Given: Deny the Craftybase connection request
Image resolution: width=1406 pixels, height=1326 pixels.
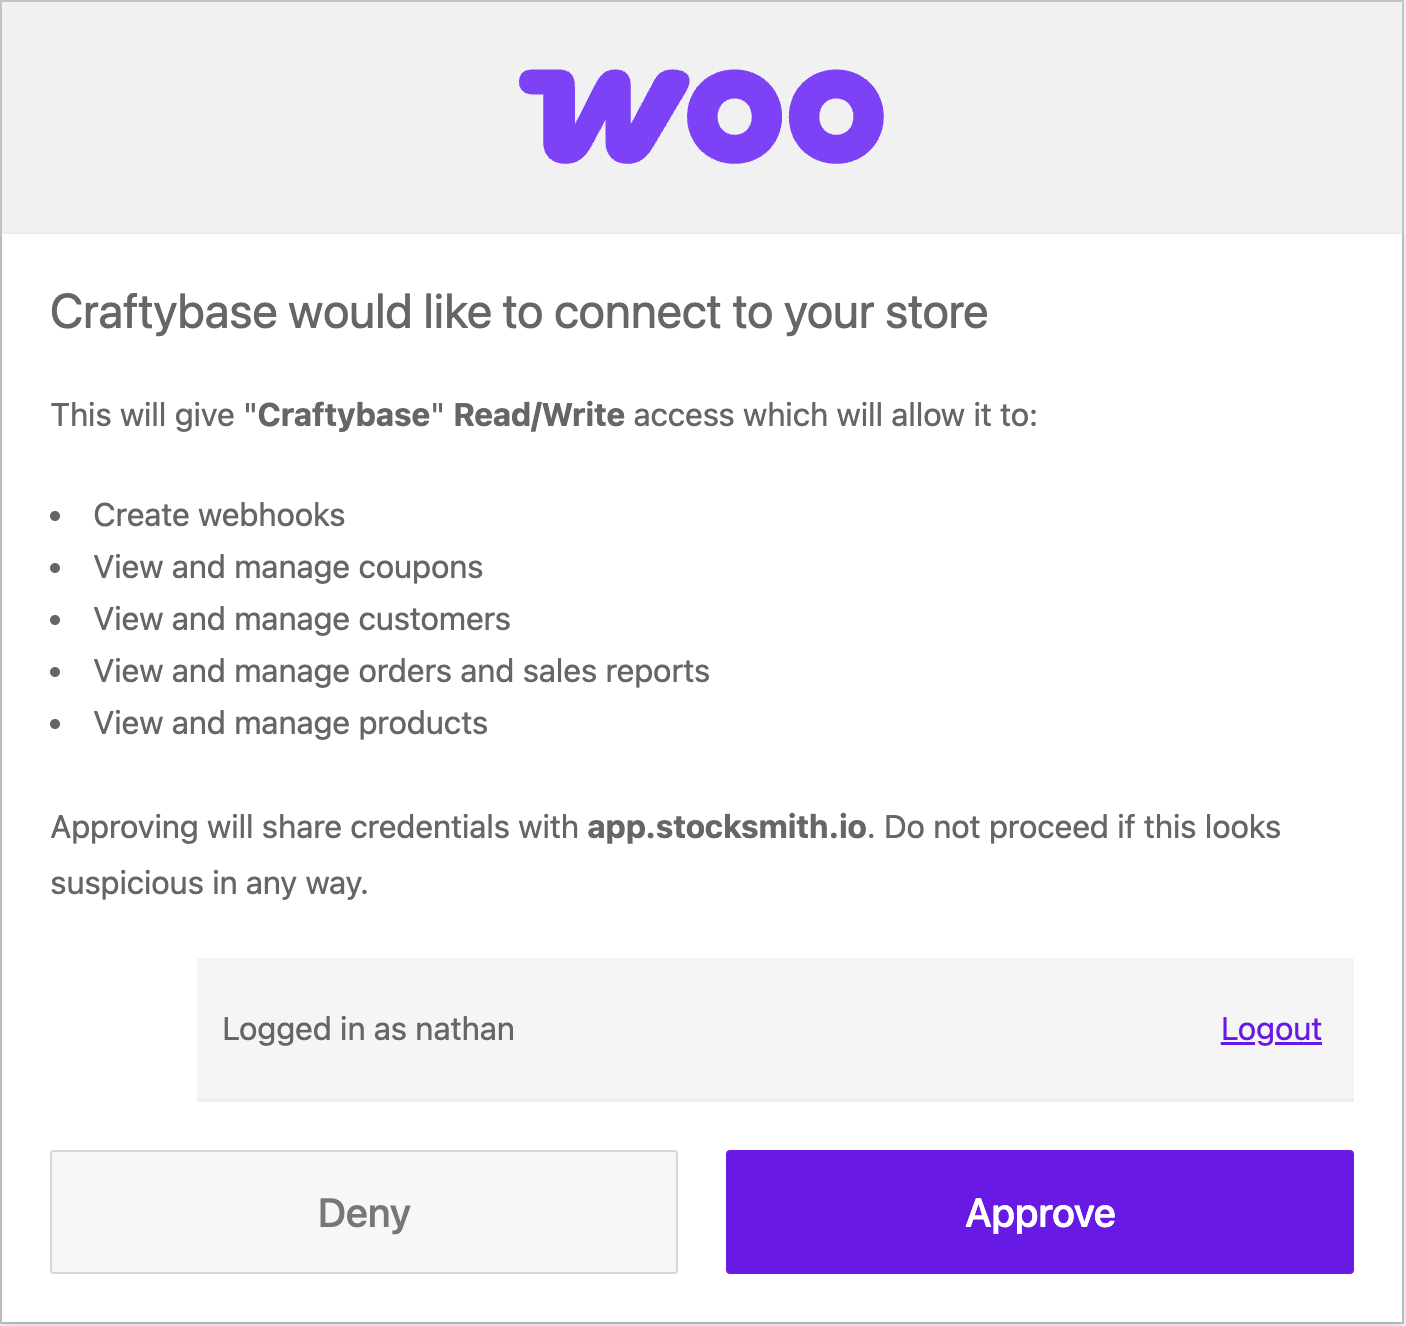Looking at the screenshot, I should coord(364,1212).
